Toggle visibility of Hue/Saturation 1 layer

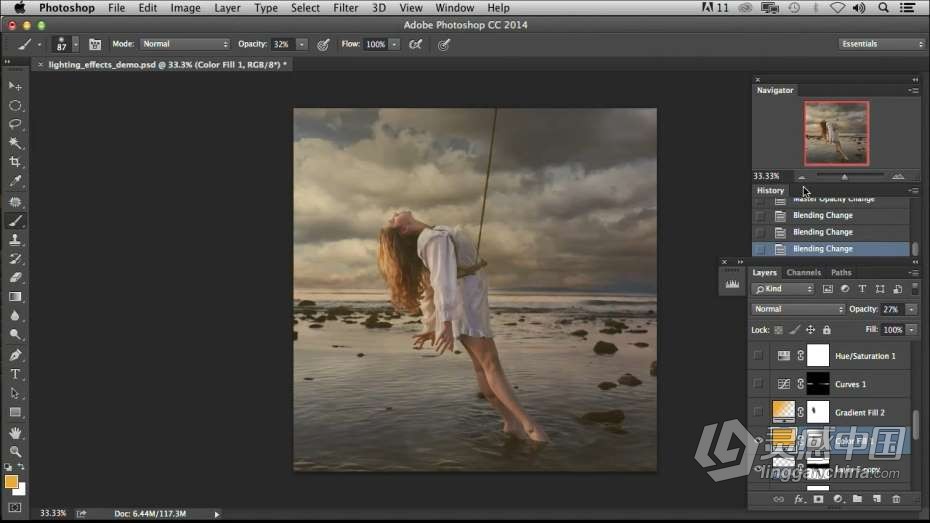(x=758, y=356)
